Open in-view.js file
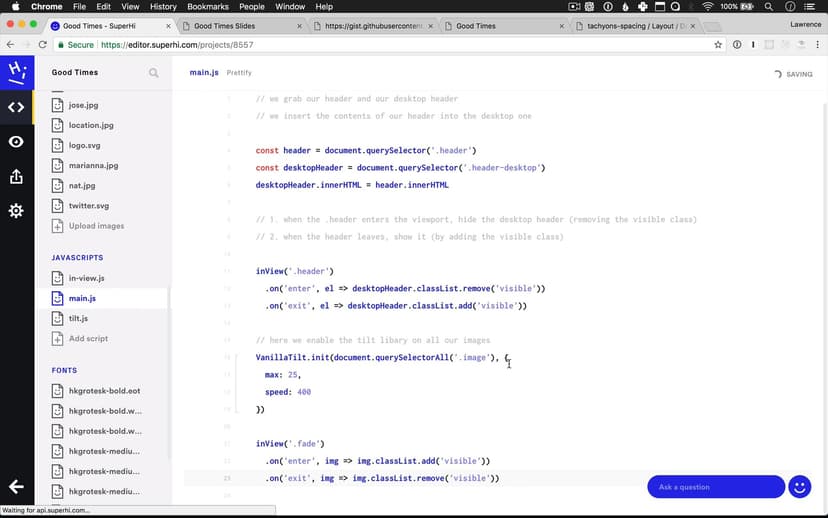The height and width of the screenshot is (518, 828). pos(86,278)
